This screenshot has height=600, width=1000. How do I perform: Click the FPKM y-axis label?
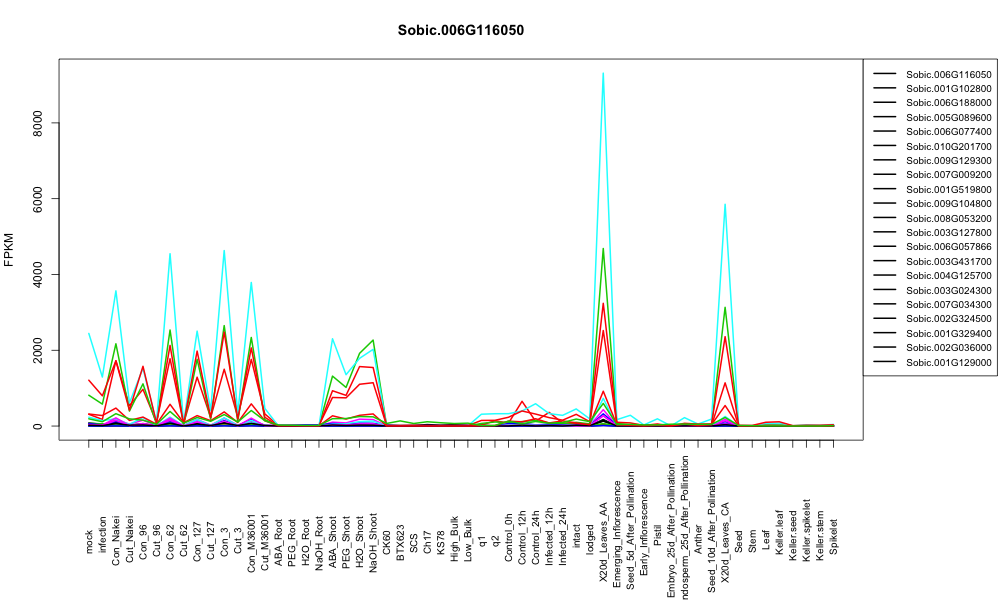click(x=9, y=250)
